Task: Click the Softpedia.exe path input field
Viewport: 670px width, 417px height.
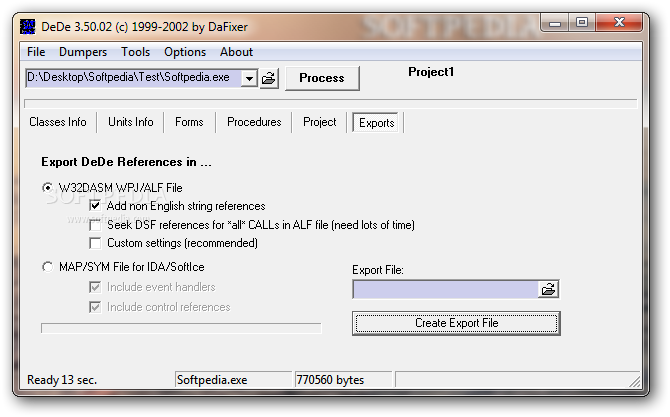Action: [133, 78]
